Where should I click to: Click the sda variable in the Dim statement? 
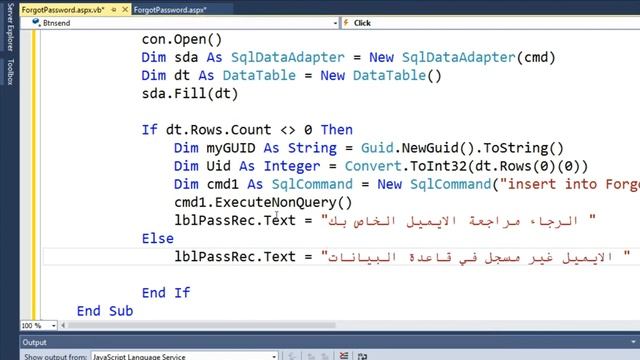click(x=186, y=58)
